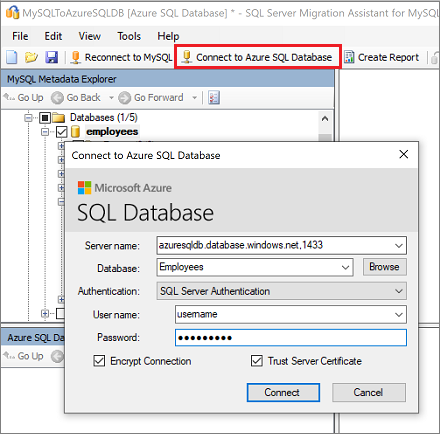Open the Server name dropdown
This screenshot has height=434, width=440.
coord(399,246)
